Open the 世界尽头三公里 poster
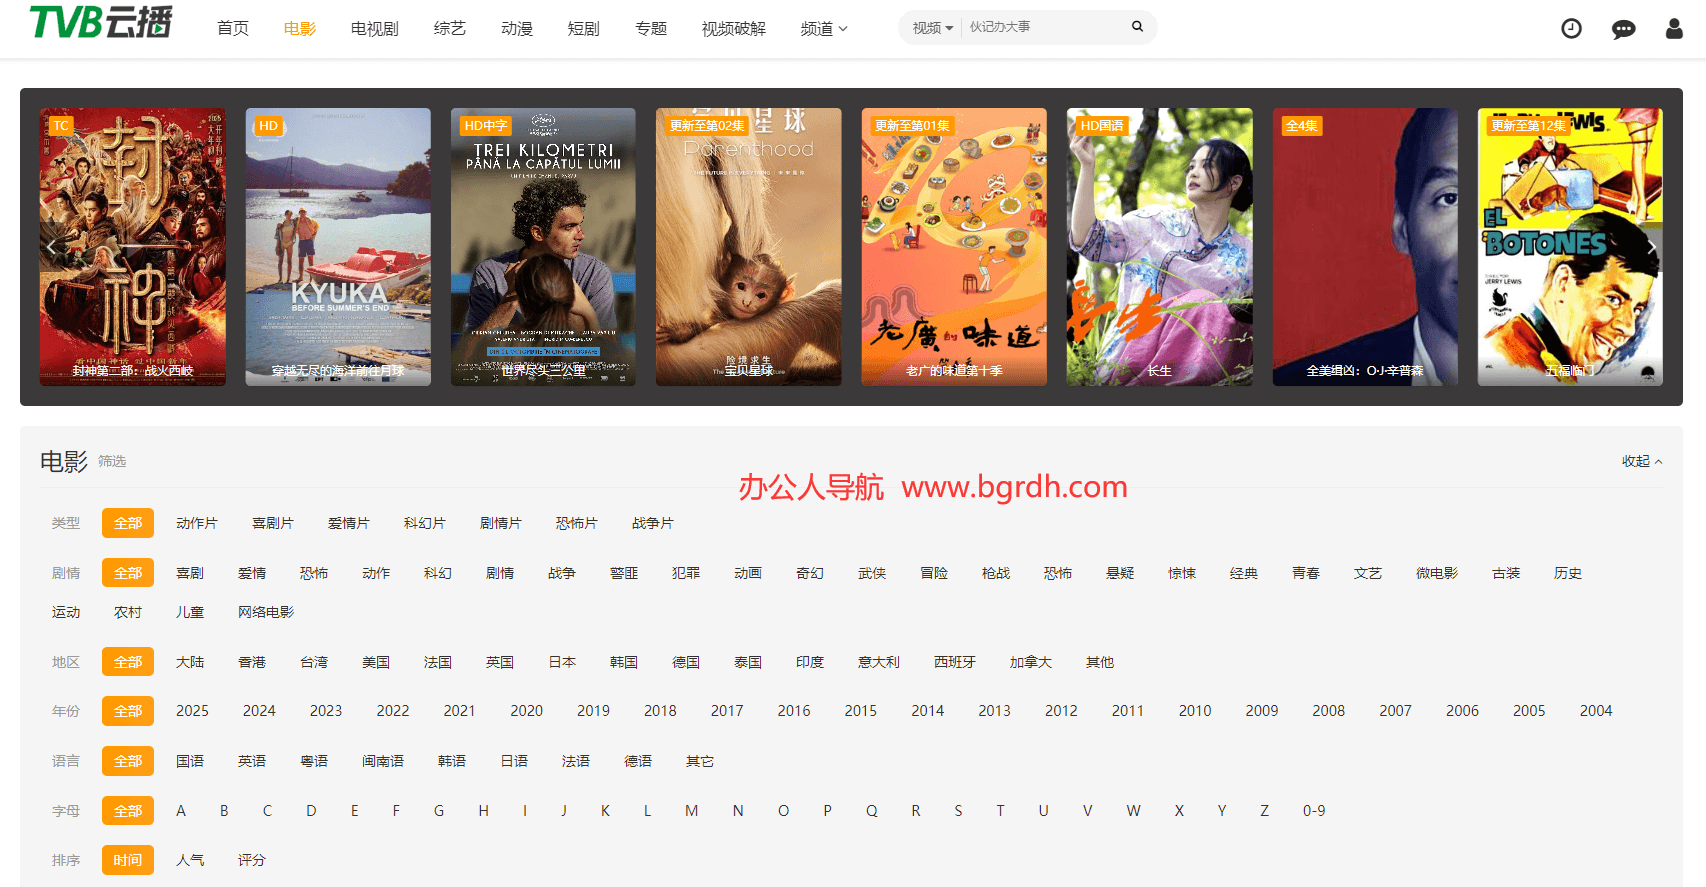The width and height of the screenshot is (1706, 887). [x=543, y=247]
